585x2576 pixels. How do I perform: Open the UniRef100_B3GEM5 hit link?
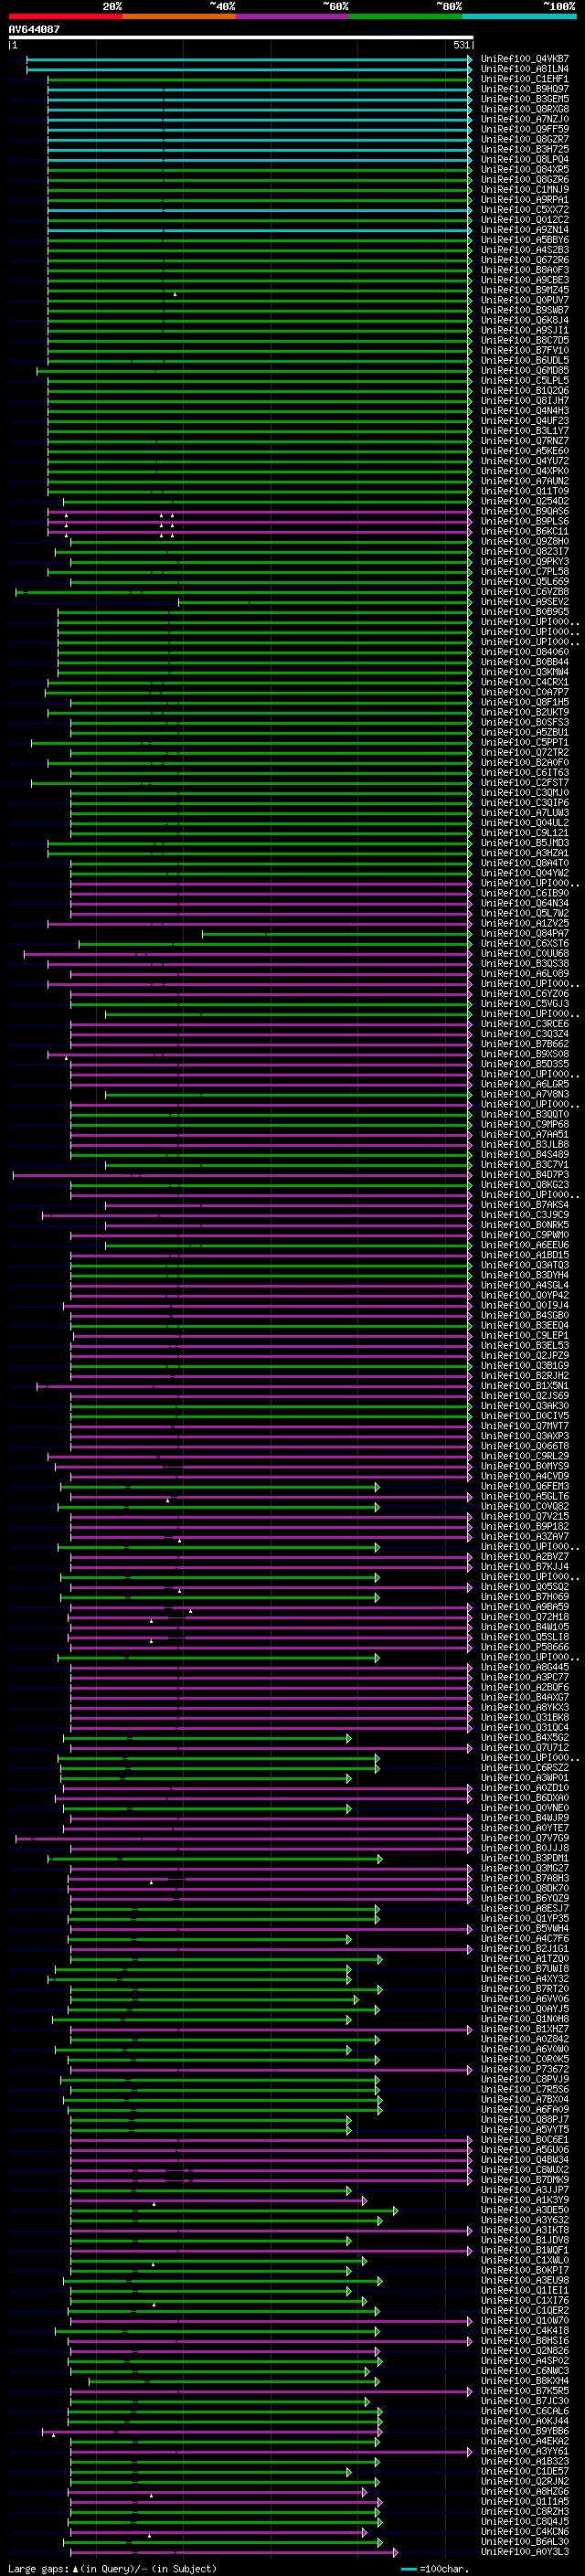(x=525, y=99)
